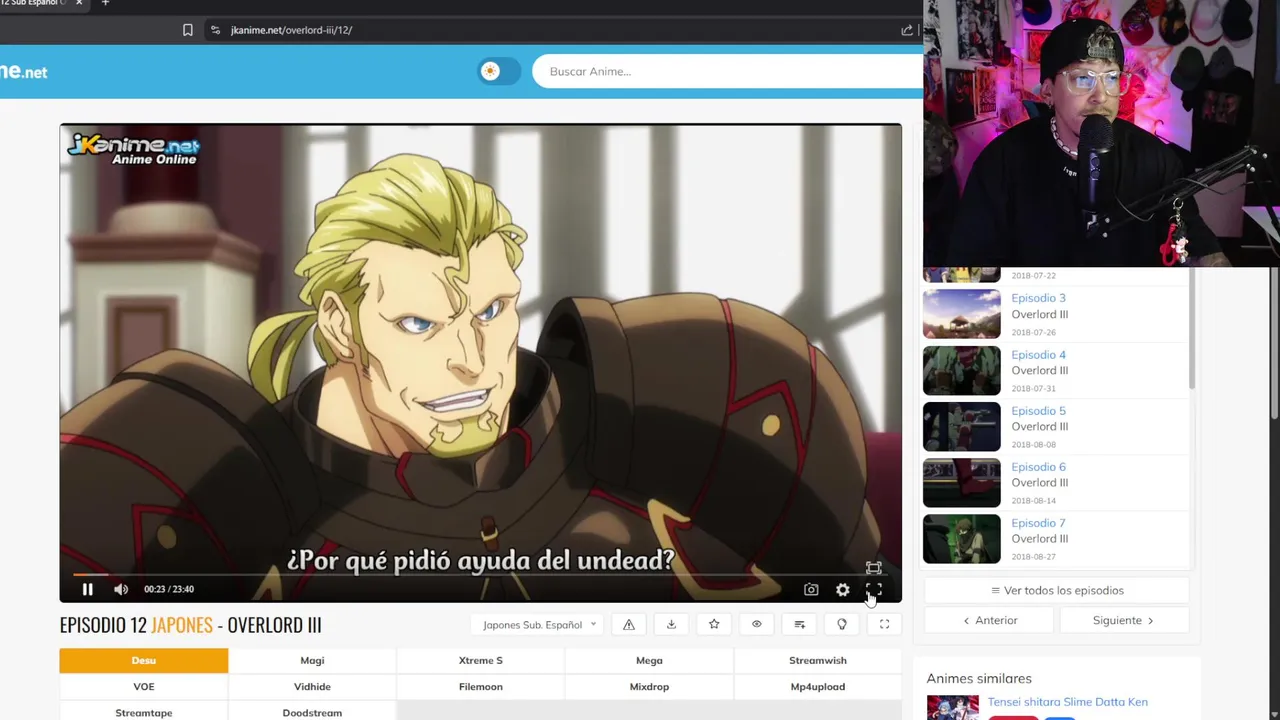Add episode to playlist icon
Screen dimensions: 1280x720
(799, 625)
